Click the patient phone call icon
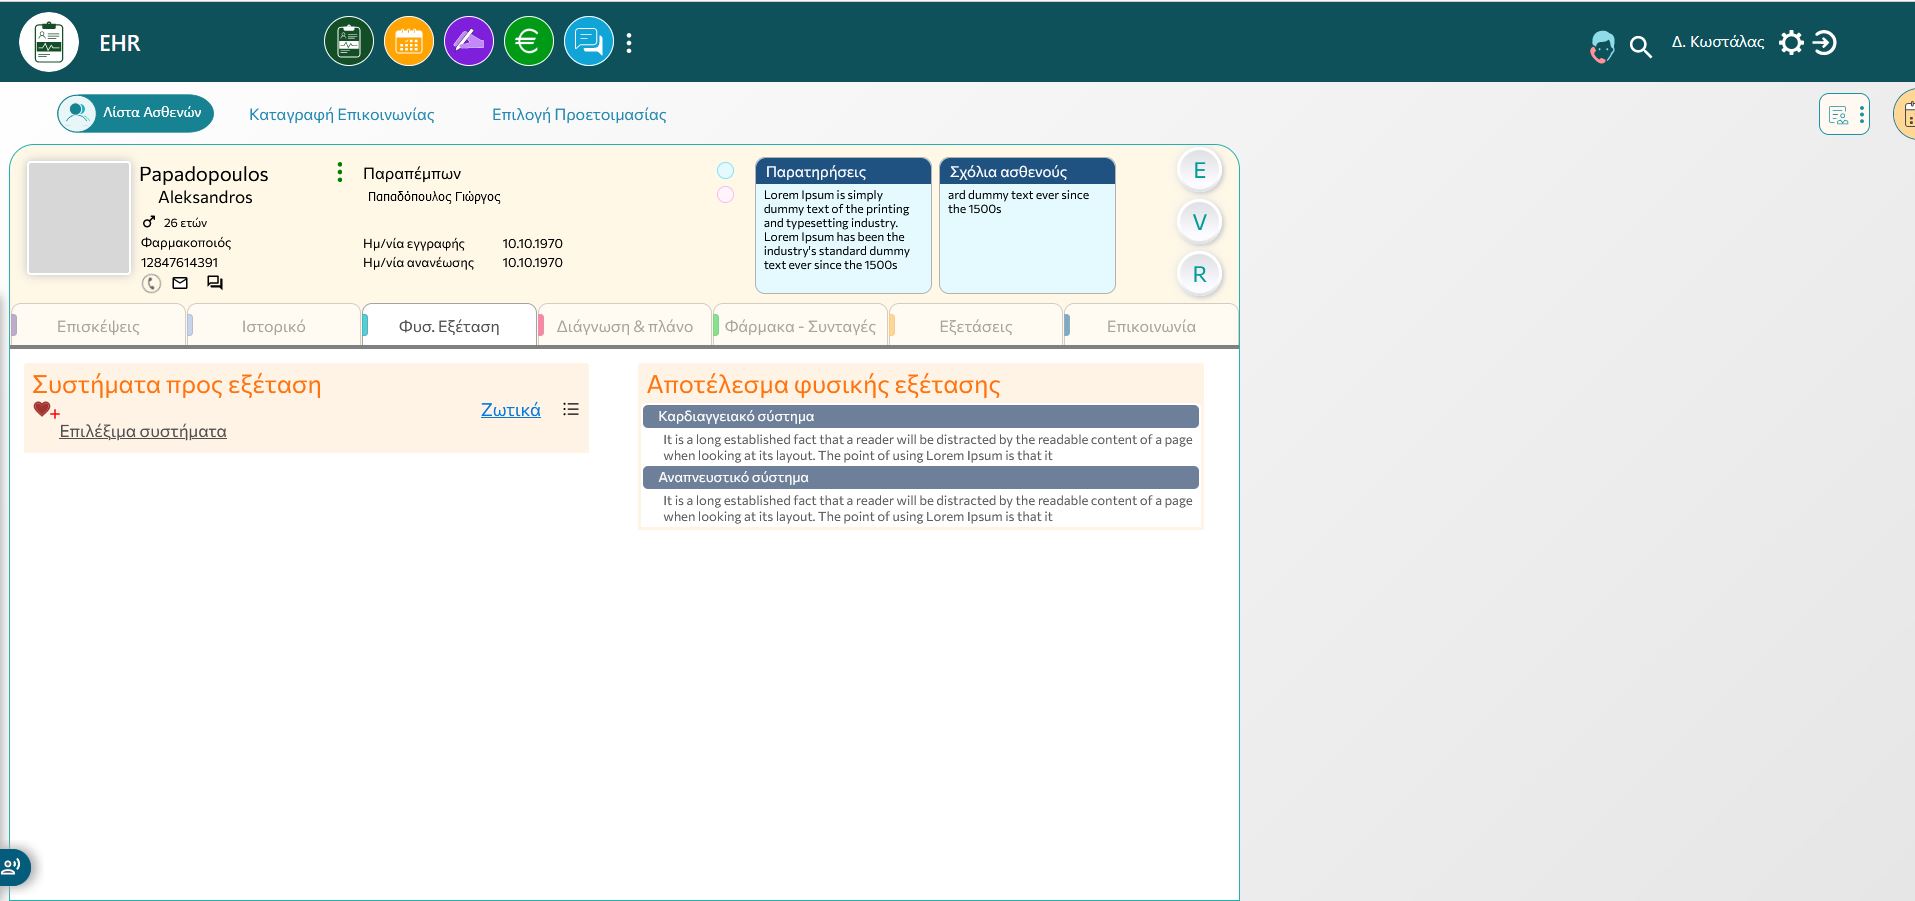Image resolution: width=1915 pixels, height=901 pixels. click(151, 283)
